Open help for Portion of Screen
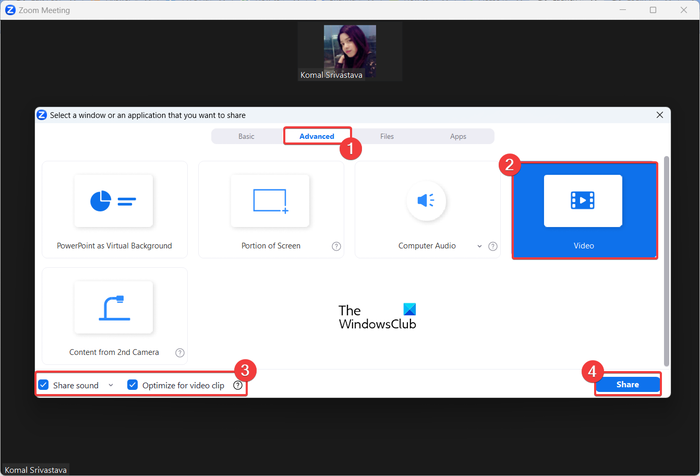The width and height of the screenshot is (700, 476). pyautogui.click(x=336, y=246)
